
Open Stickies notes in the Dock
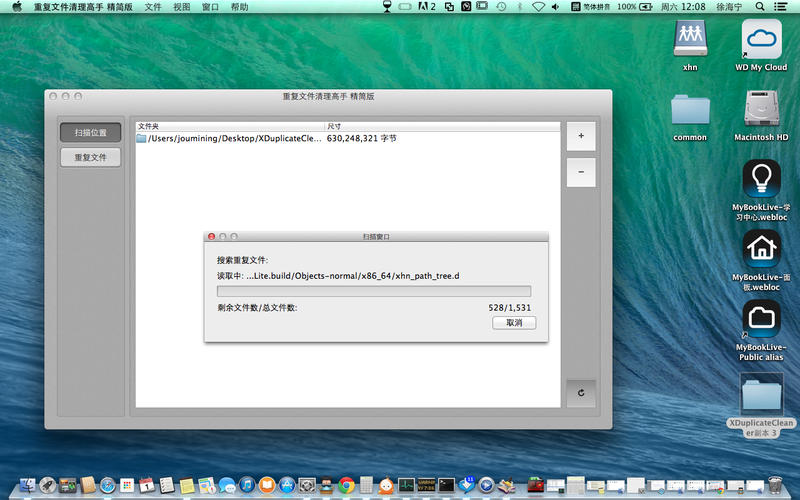pos(187,485)
